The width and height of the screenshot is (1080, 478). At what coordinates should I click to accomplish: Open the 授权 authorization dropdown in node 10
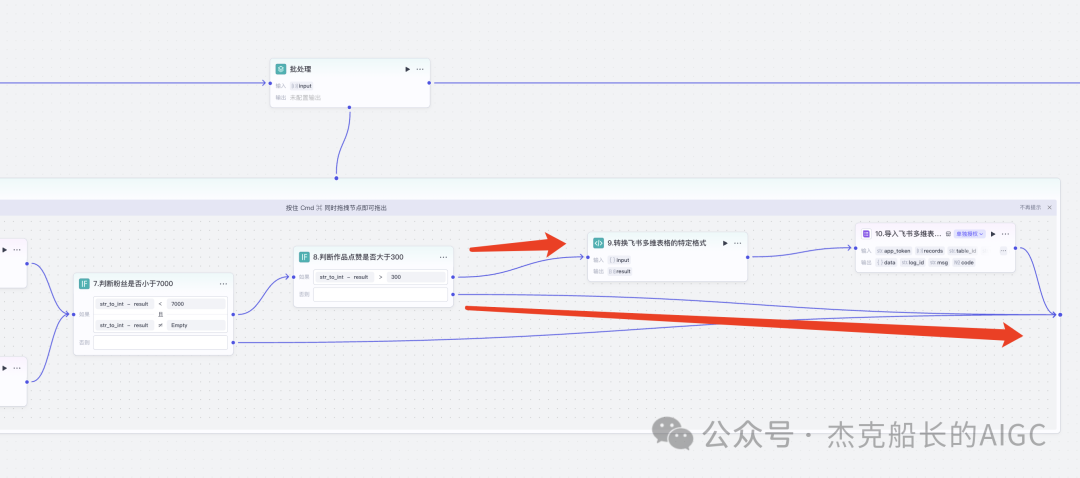pyautogui.click(x=970, y=234)
